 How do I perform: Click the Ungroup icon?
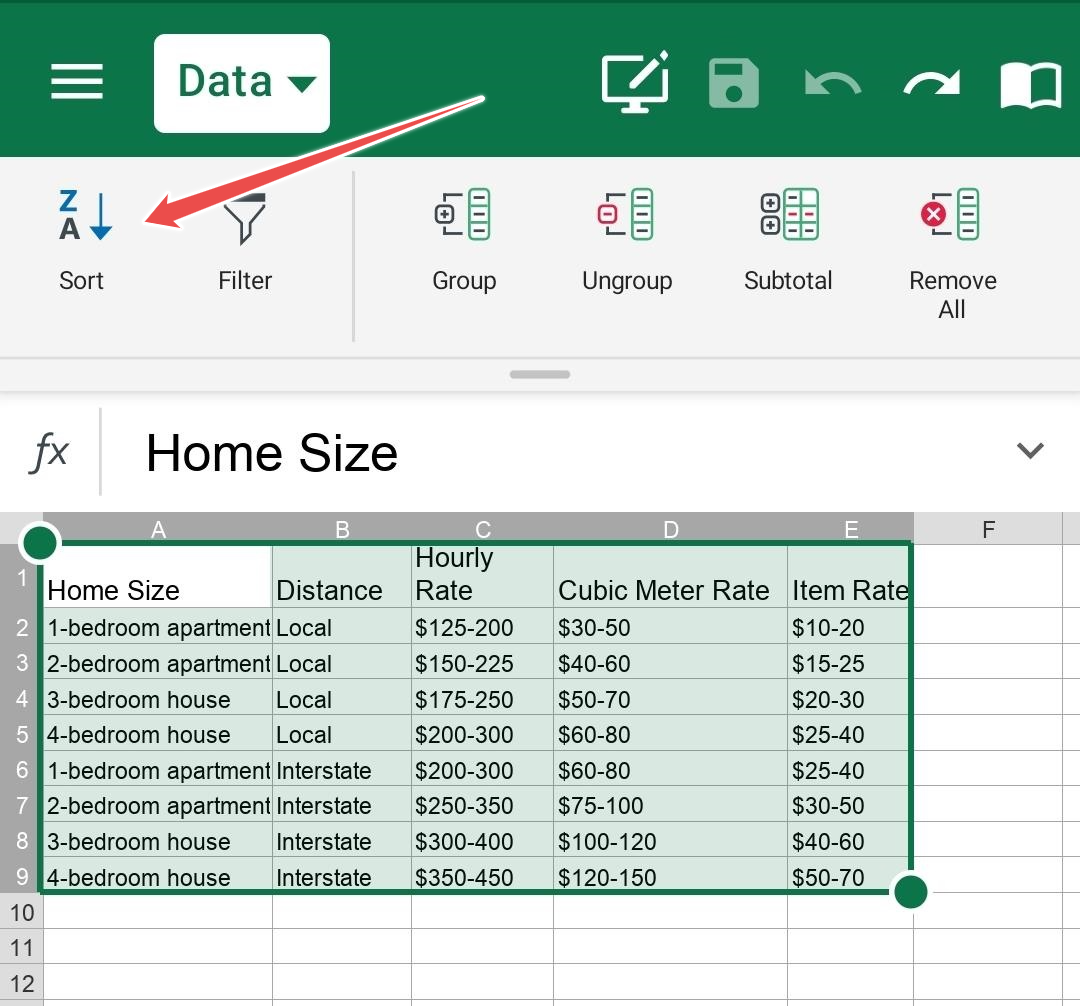(626, 214)
